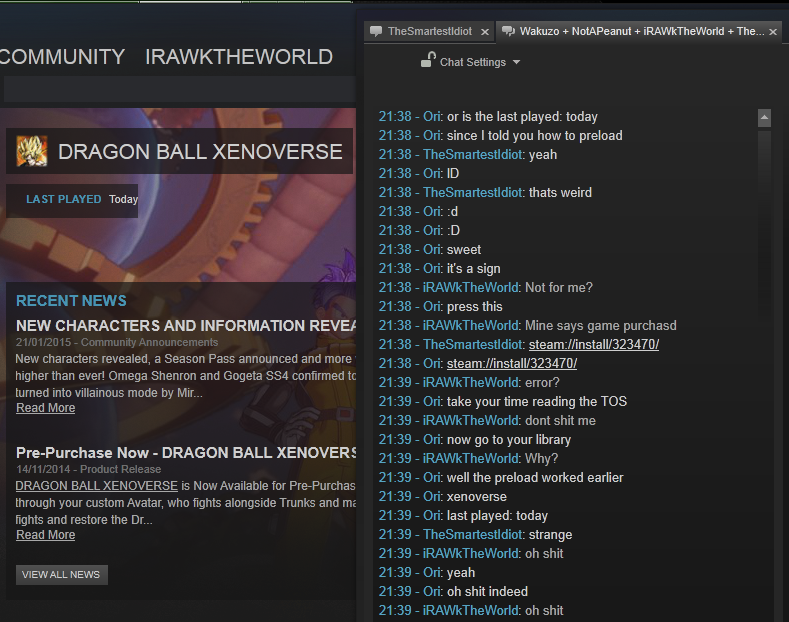
Task: Close the TheSmartestIdiot chat tab
Action: pyautogui.click(x=485, y=32)
